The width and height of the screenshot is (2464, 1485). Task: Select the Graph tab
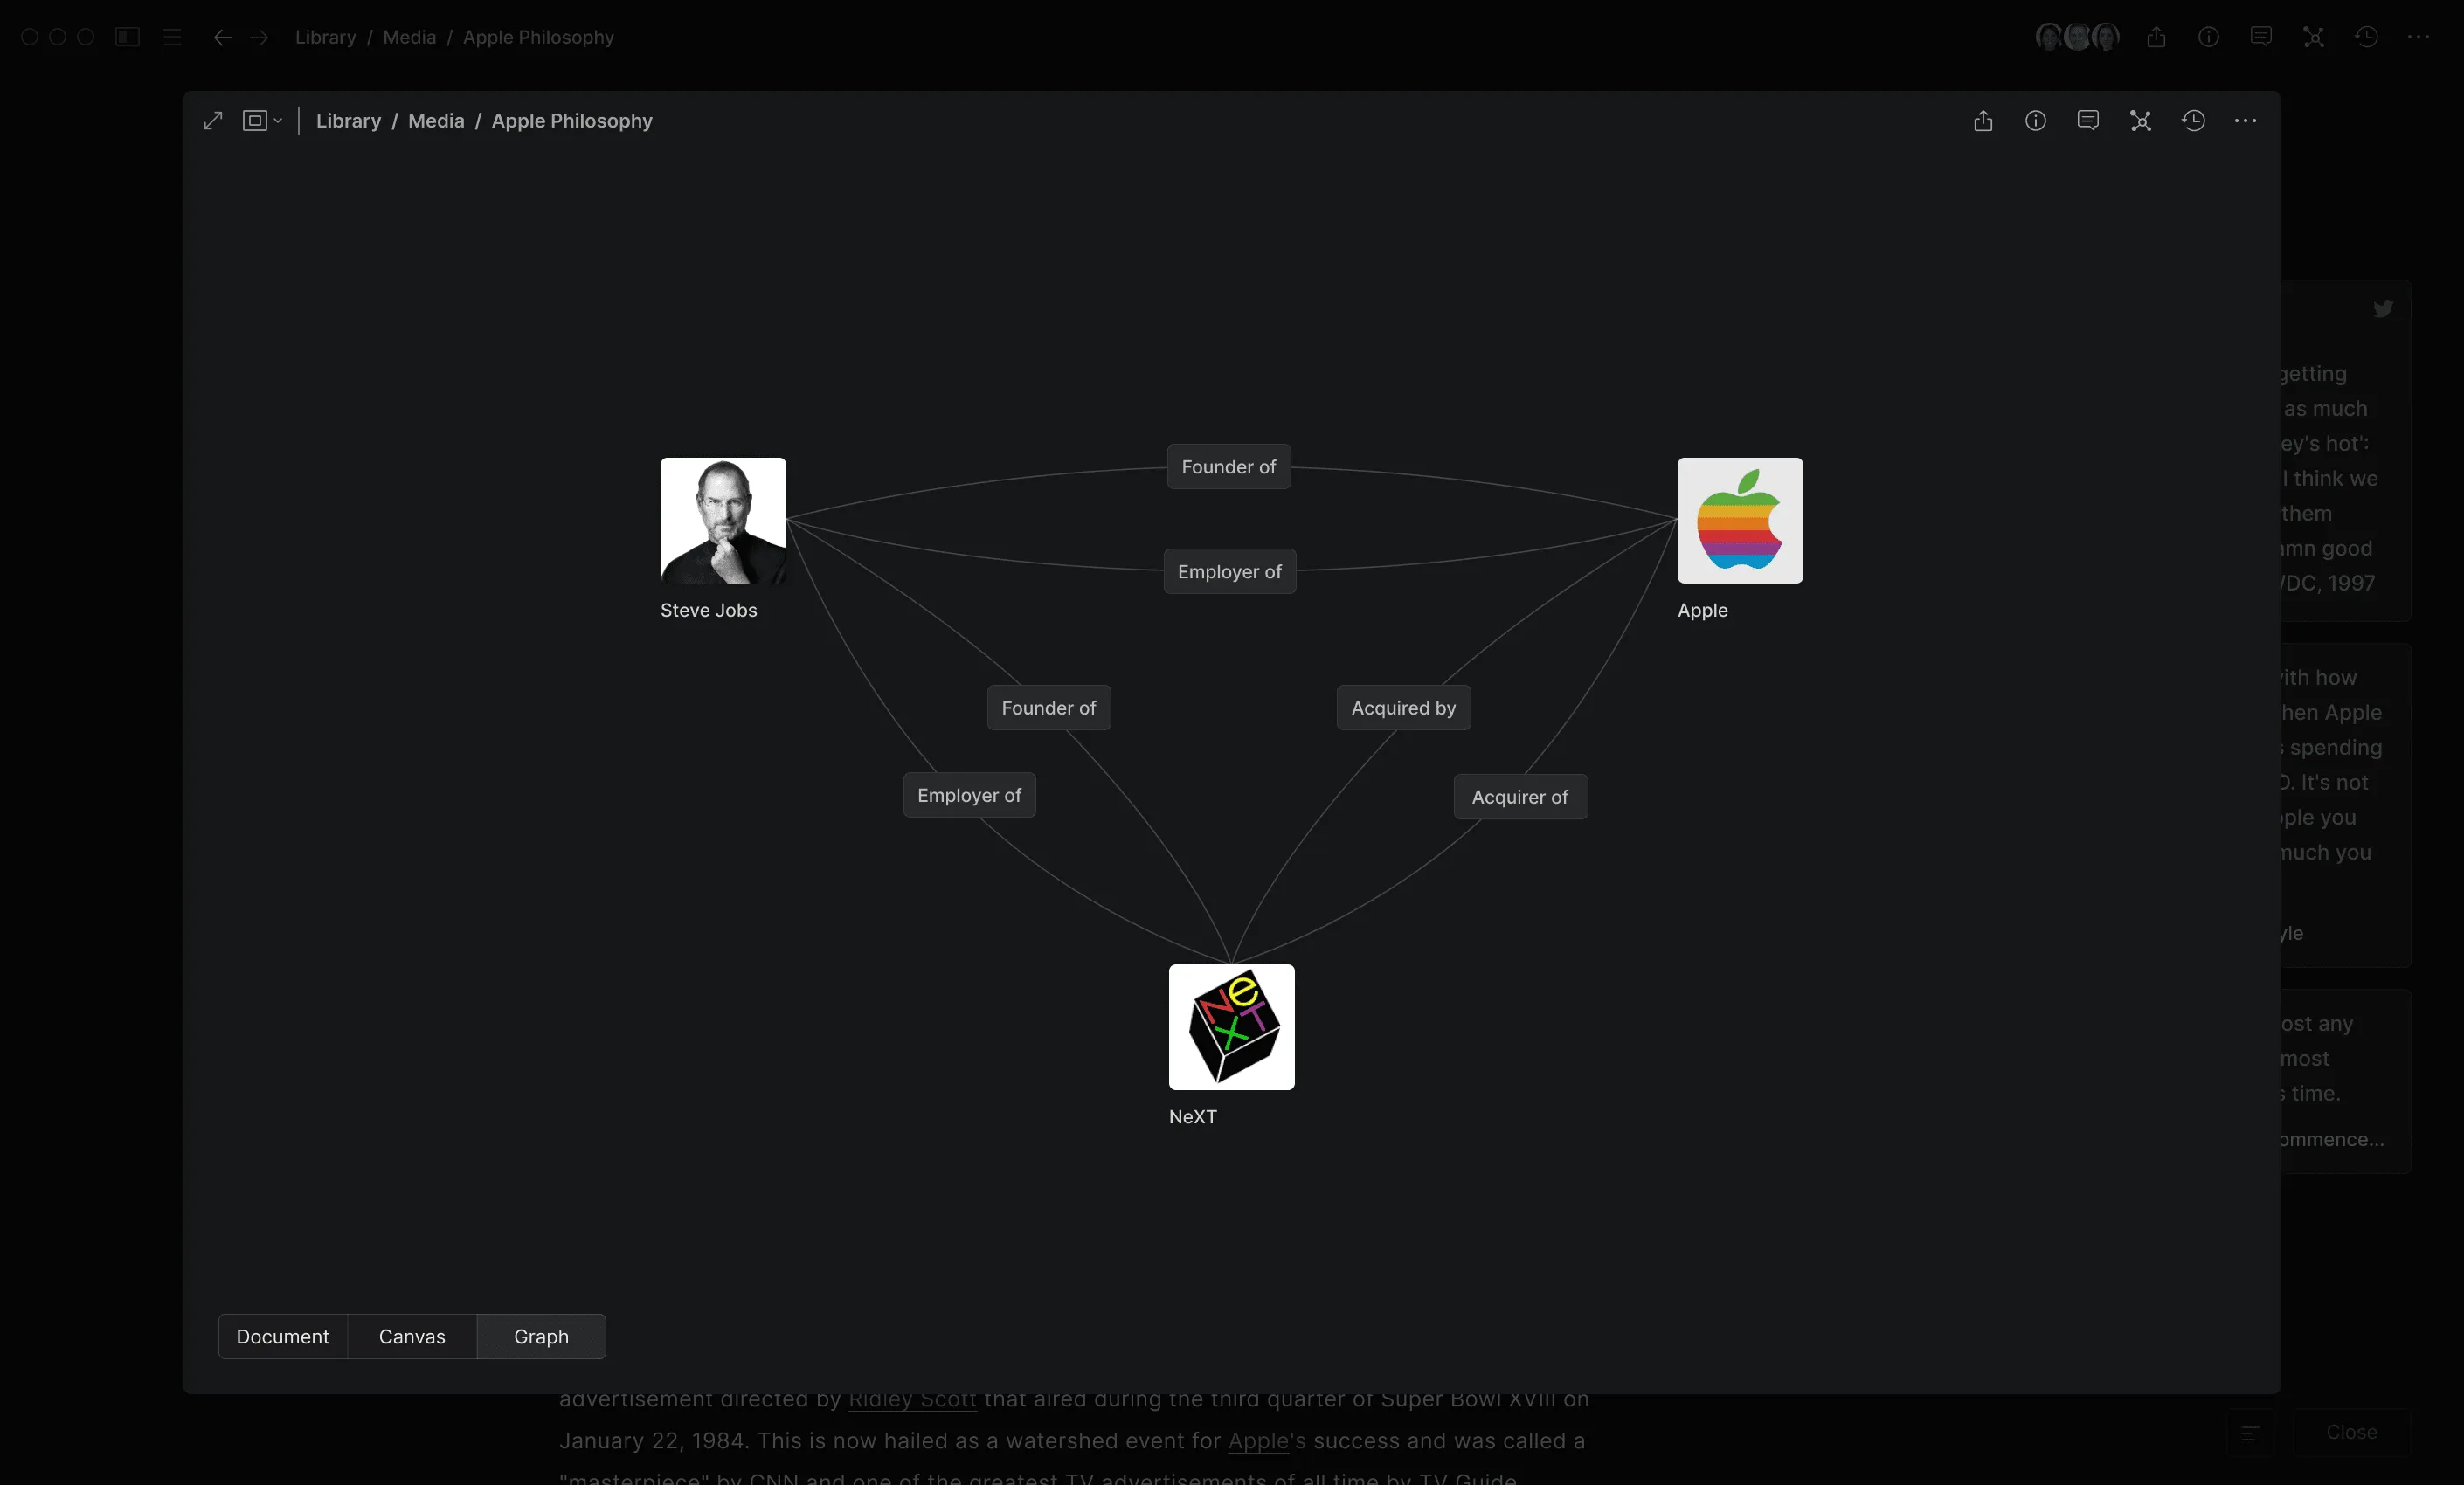541,1336
